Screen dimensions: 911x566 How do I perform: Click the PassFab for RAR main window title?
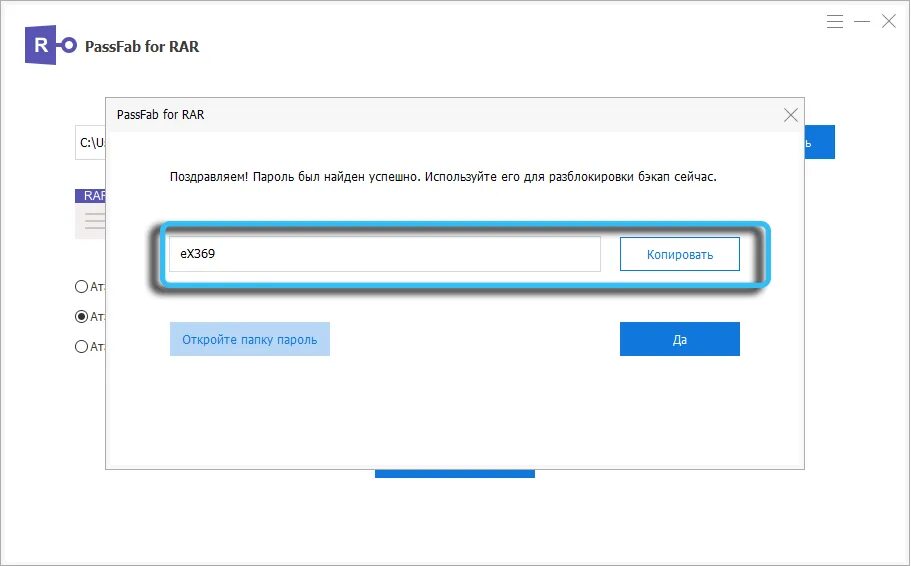142,46
